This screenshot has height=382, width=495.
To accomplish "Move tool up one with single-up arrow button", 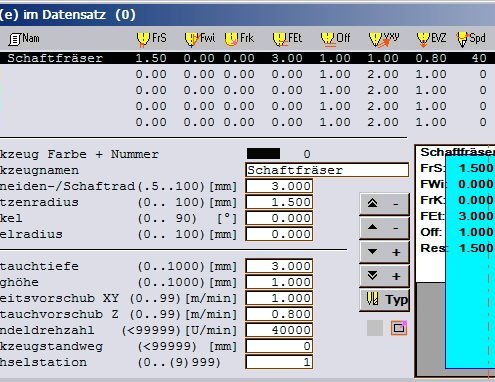I will pos(384,228).
